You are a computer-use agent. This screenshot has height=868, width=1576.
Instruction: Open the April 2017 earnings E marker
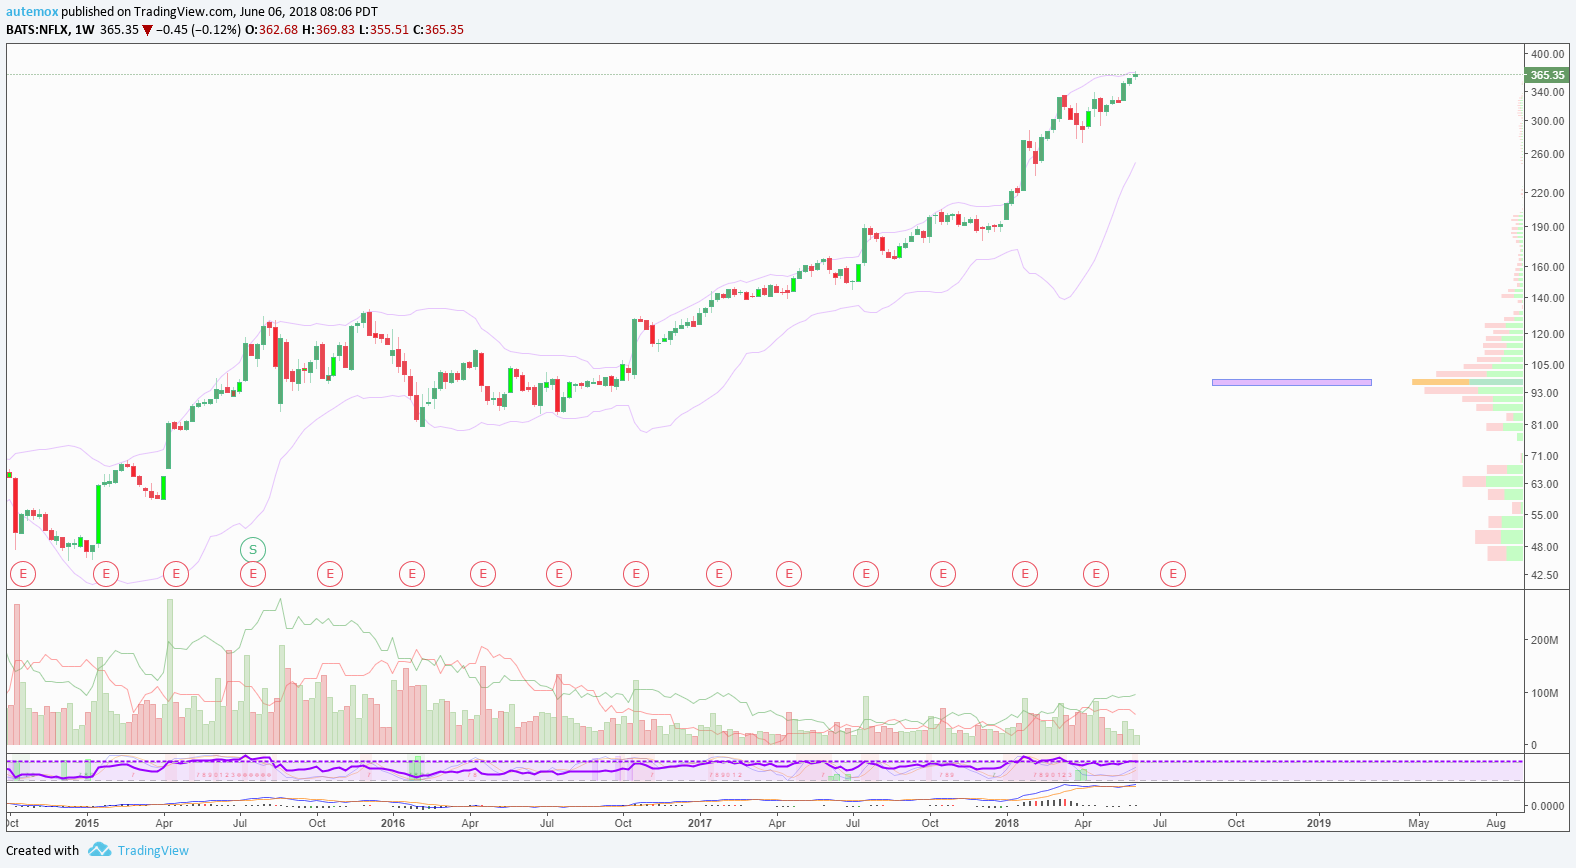(x=789, y=574)
